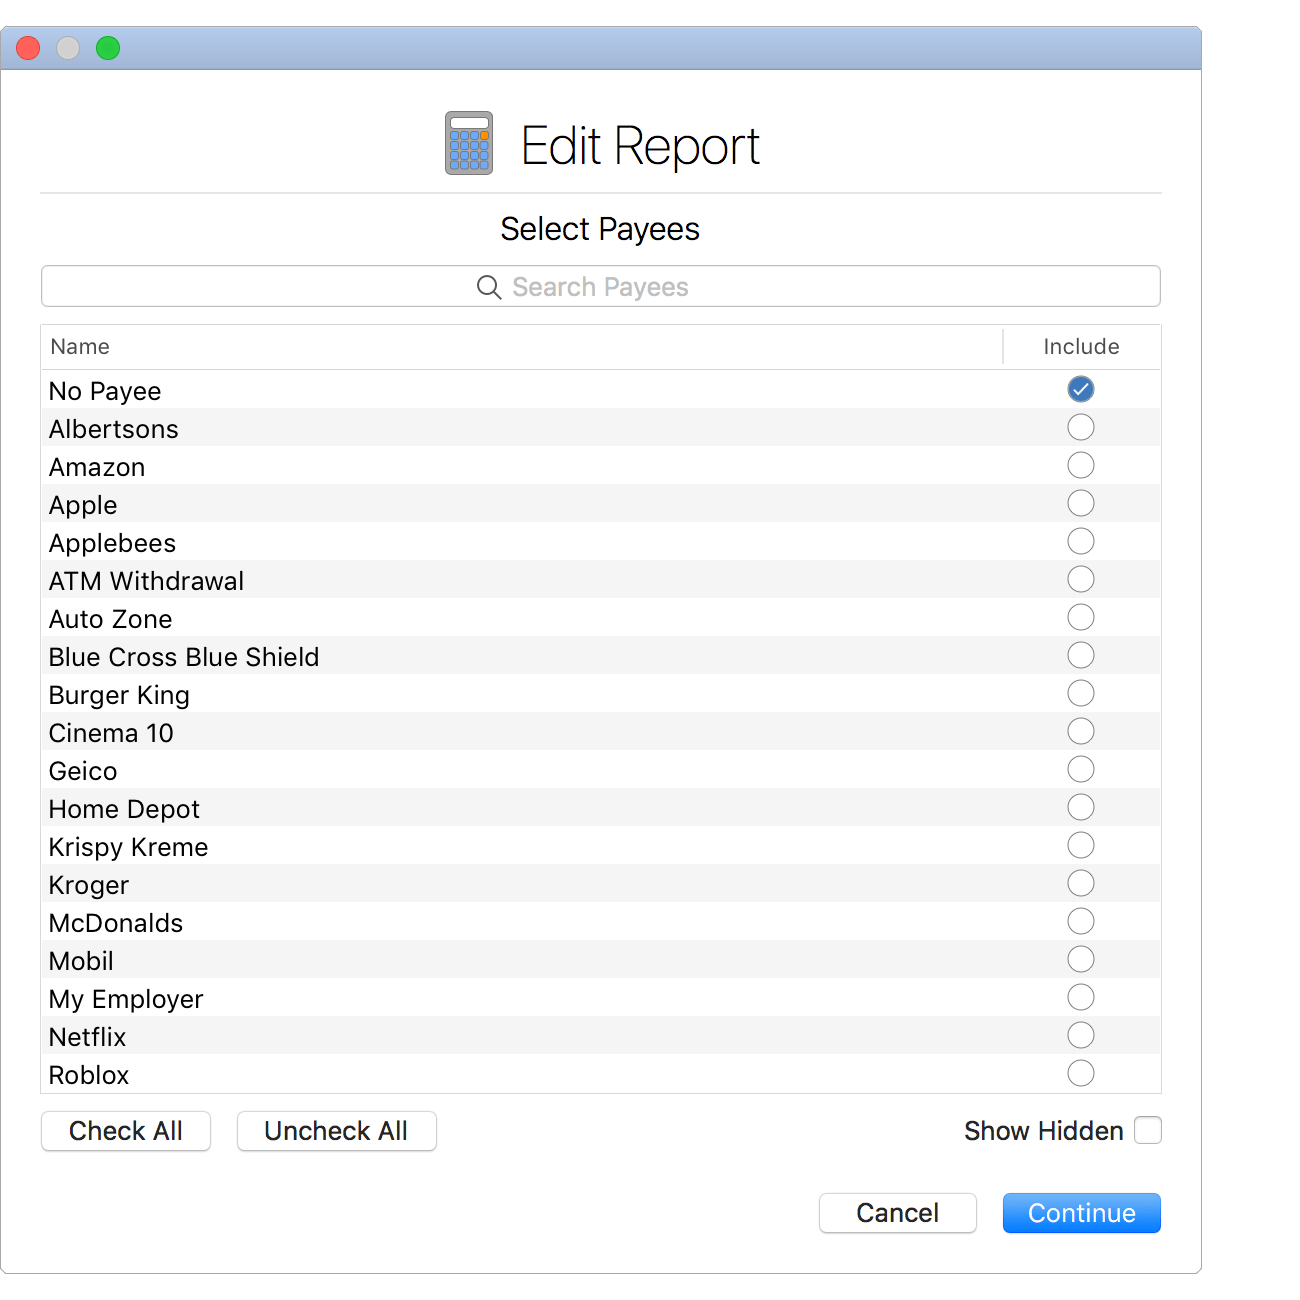Select the Apple row name
The width and height of the screenshot is (1300, 1300).
(83, 505)
